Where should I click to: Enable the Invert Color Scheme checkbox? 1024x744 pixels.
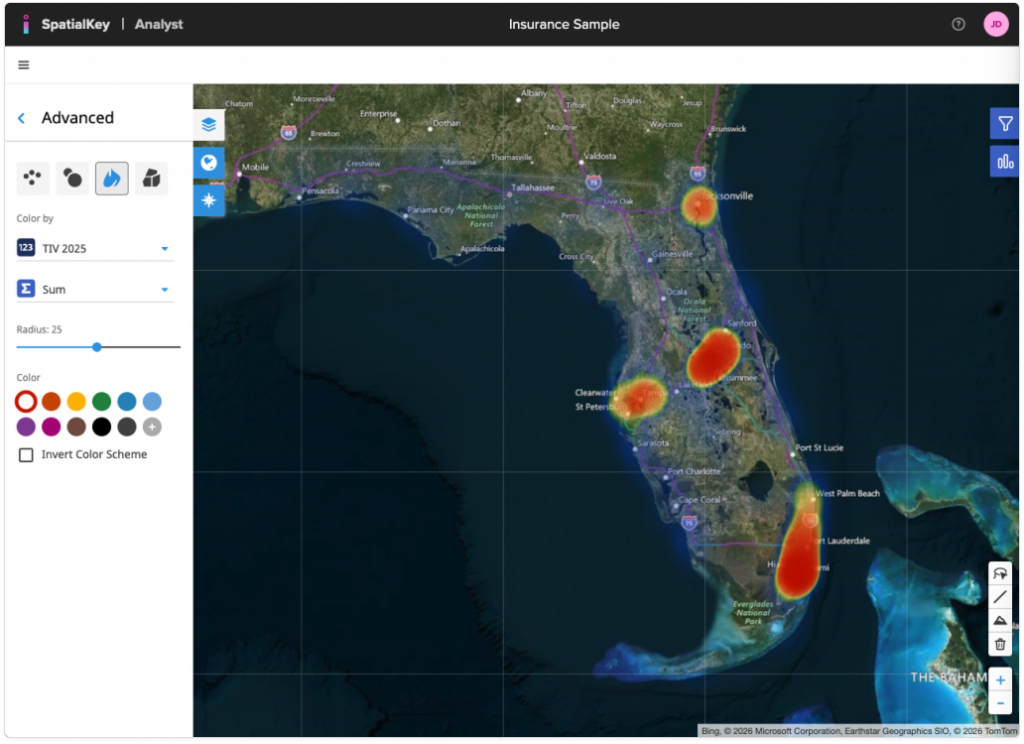coord(25,454)
